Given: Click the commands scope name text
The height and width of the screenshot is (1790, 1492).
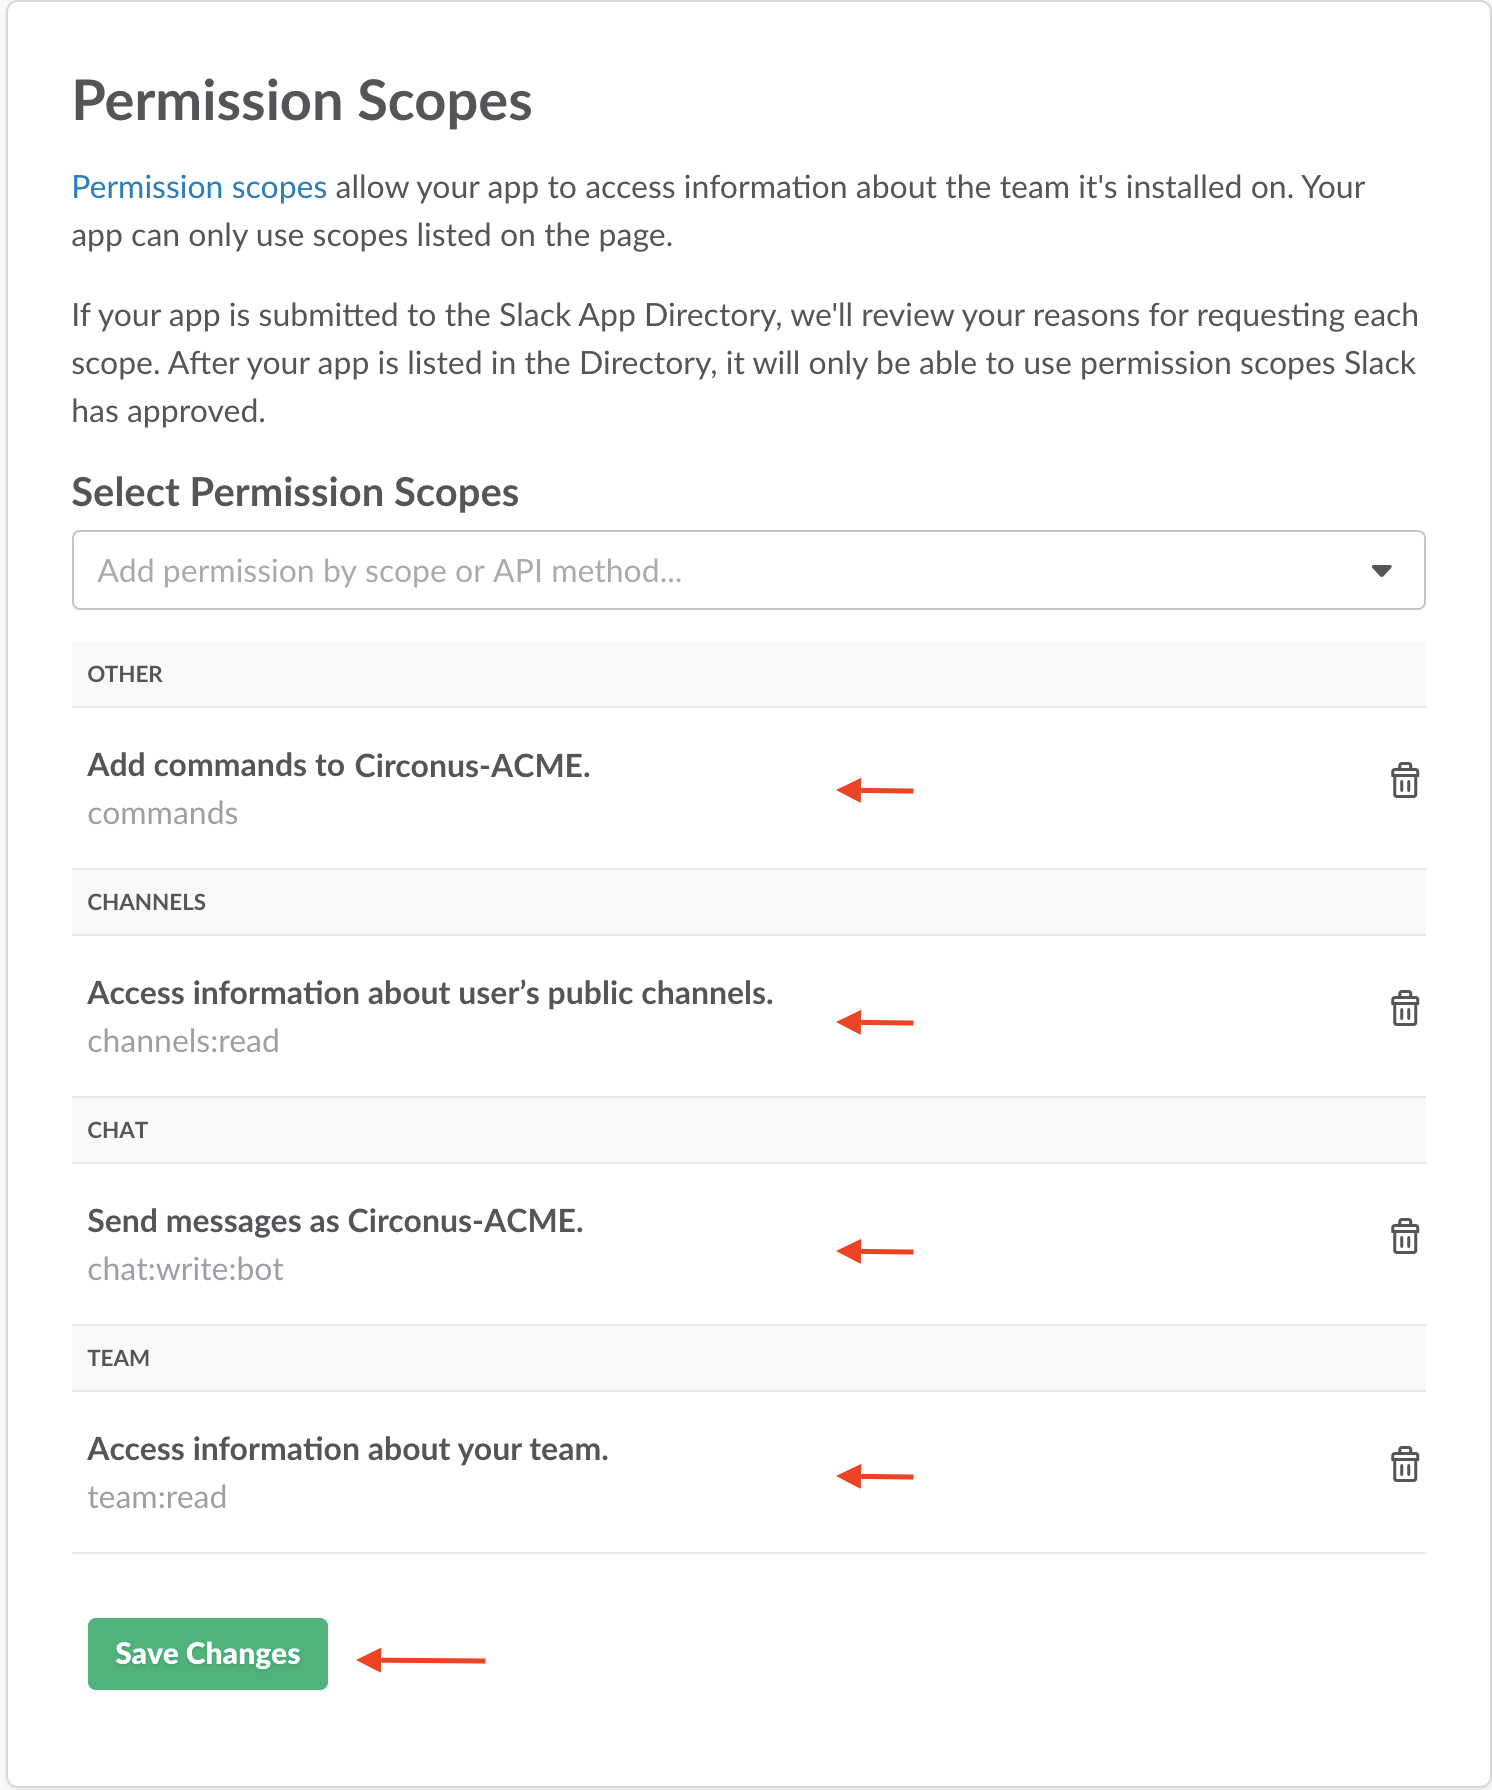Looking at the screenshot, I should coord(163,814).
